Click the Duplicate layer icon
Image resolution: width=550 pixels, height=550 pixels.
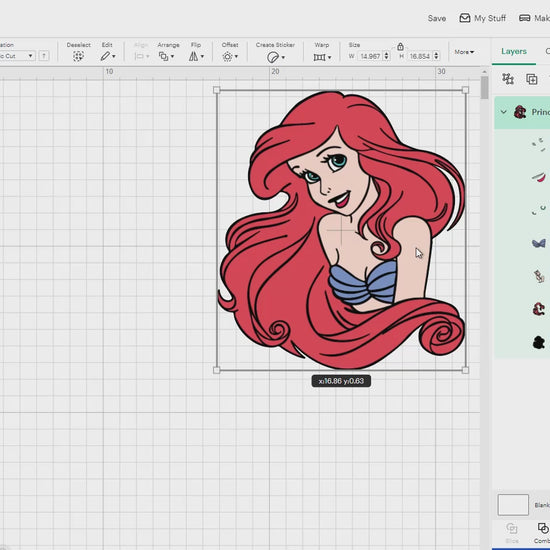(x=532, y=79)
